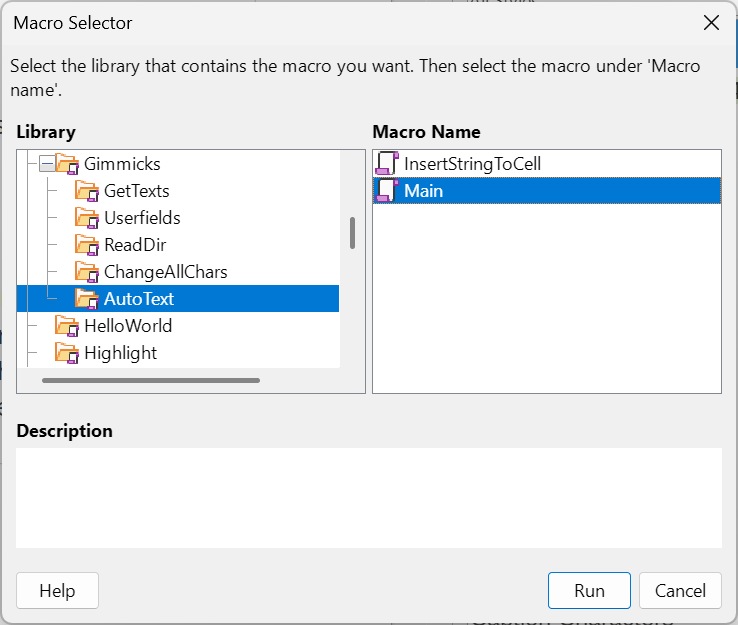Click the Library horizontal scrollbar thumb
Image resolution: width=738 pixels, height=625 pixels.
click(x=151, y=380)
